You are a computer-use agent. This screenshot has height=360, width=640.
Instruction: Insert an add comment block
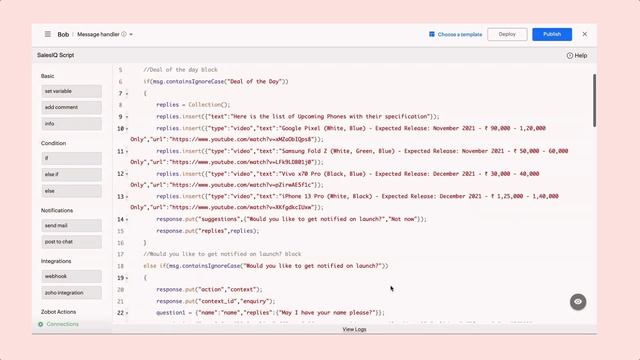[x=71, y=107]
